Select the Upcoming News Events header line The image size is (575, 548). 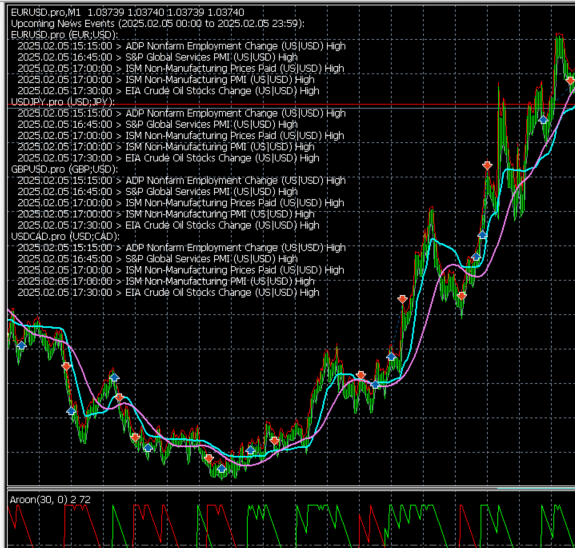click(x=158, y=24)
